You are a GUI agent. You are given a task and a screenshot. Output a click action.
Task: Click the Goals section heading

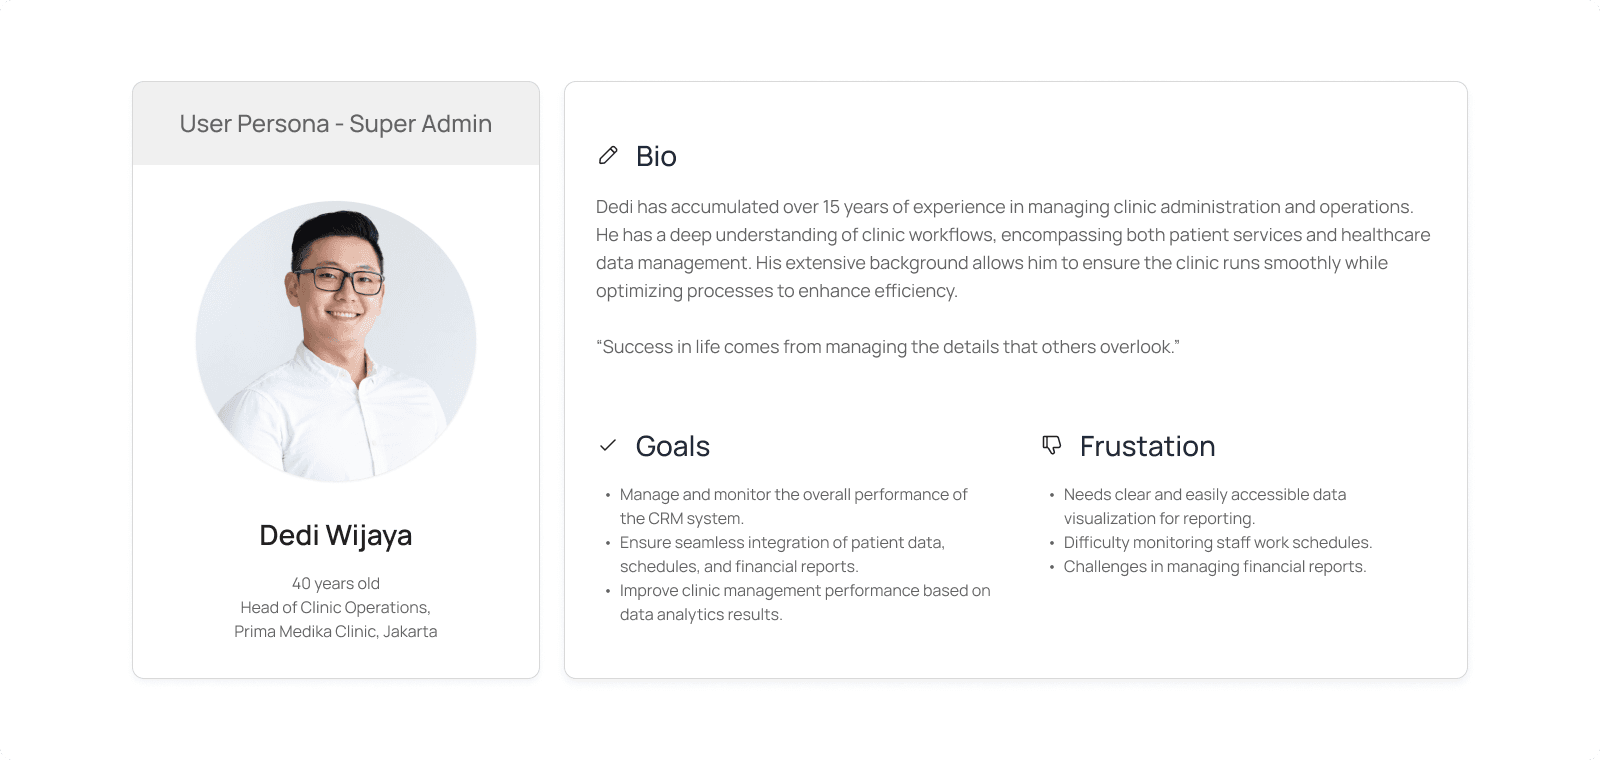pos(673,446)
